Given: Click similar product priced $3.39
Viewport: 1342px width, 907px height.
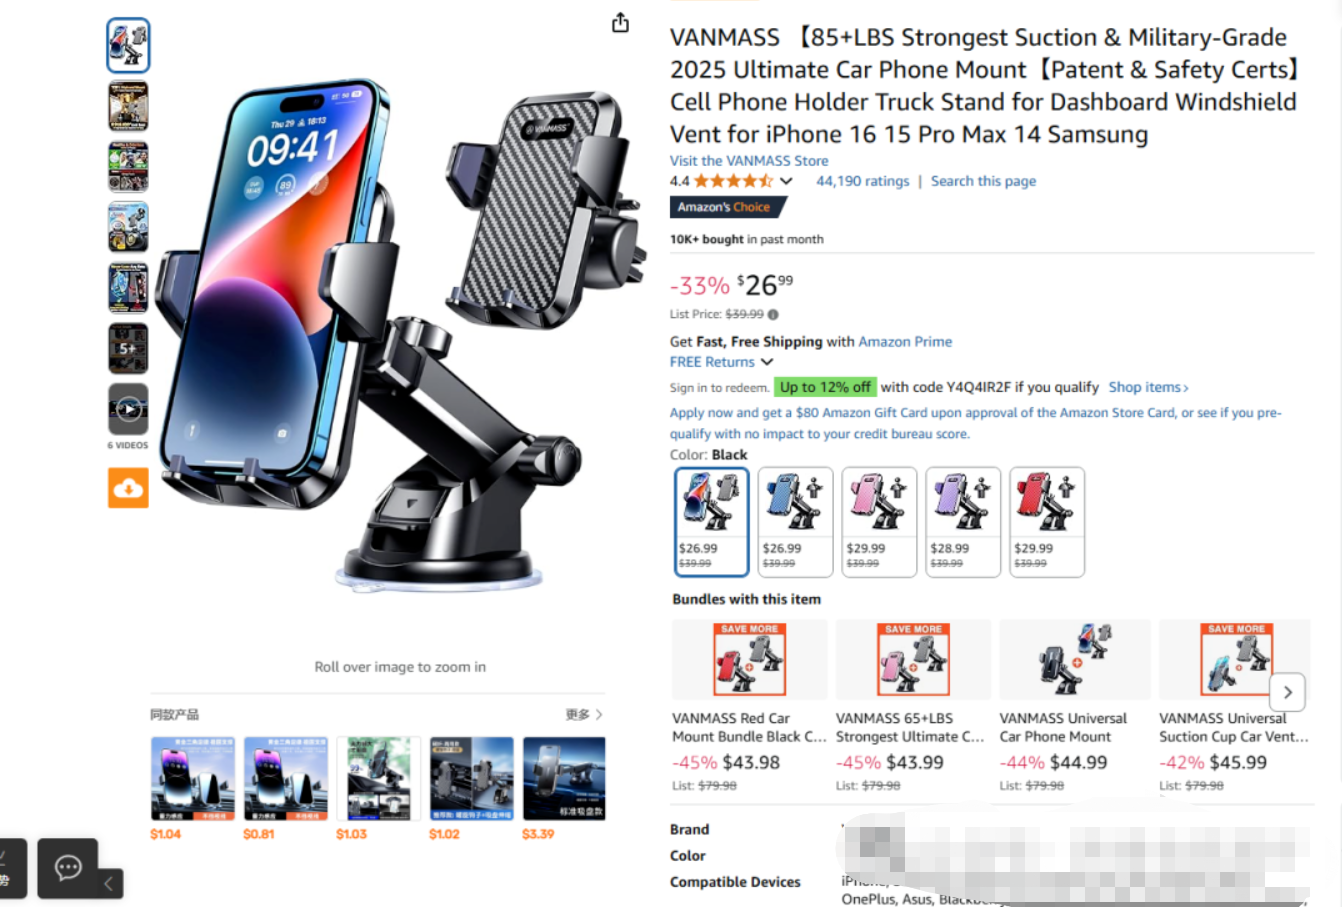Looking at the screenshot, I should click(x=564, y=788).
